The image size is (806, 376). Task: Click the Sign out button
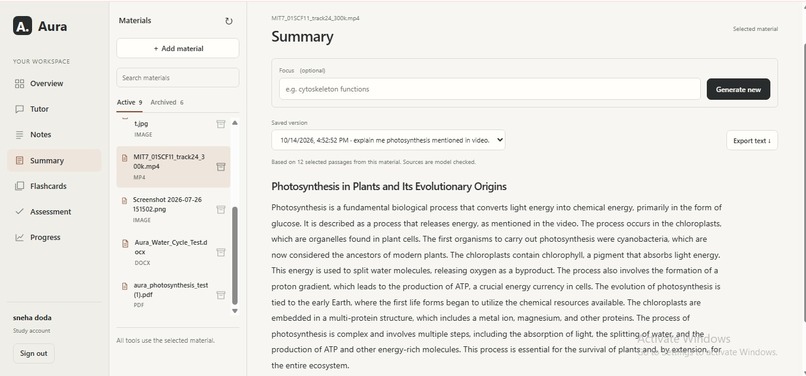click(33, 353)
